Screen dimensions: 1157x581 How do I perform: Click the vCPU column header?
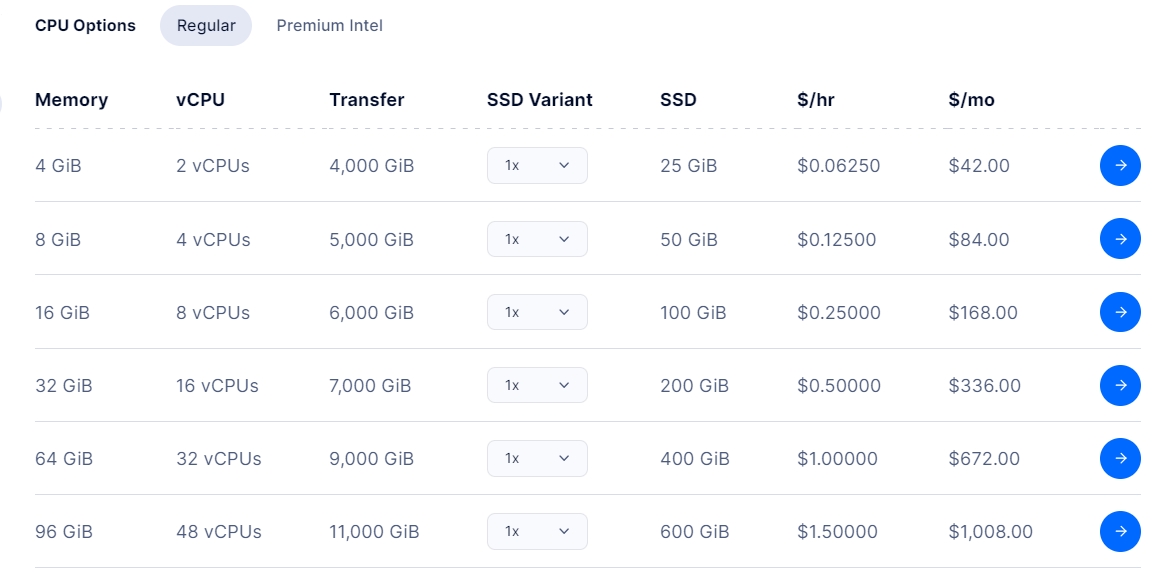point(200,100)
